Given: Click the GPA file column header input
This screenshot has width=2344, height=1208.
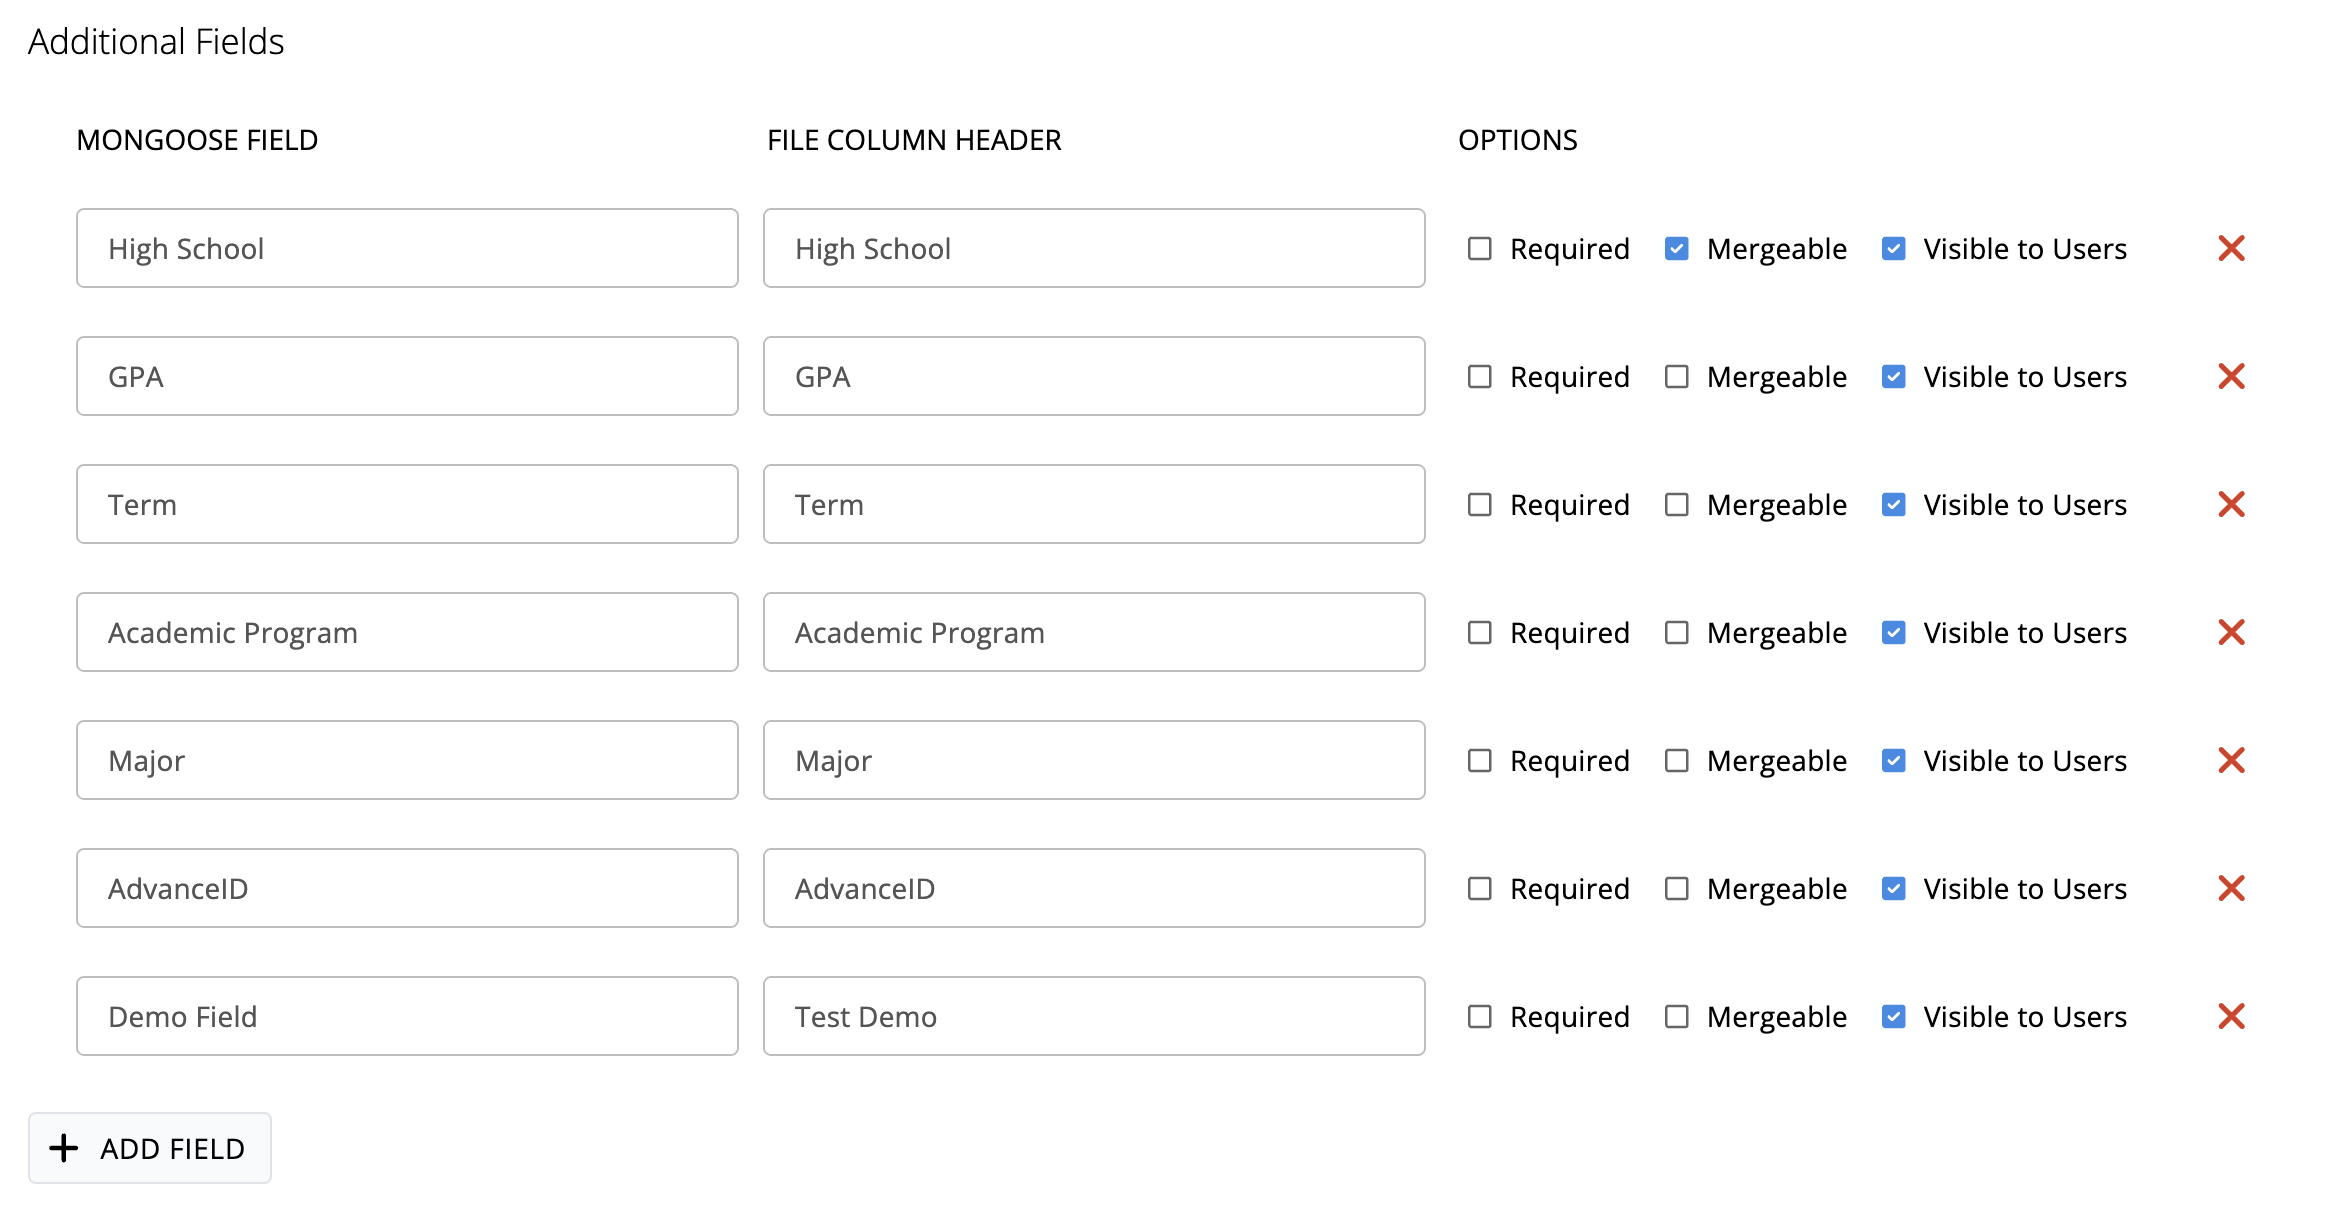Looking at the screenshot, I should (x=1094, y=376).
